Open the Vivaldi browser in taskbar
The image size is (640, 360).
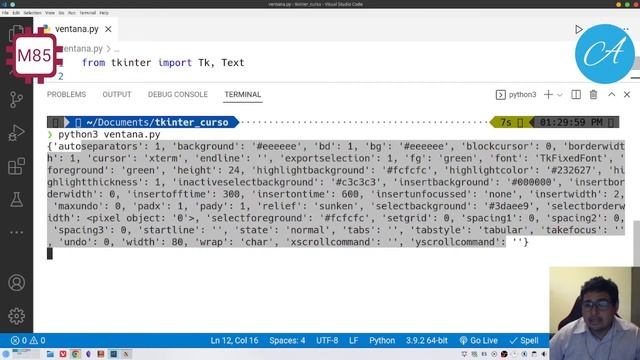(x=63, y=354)
